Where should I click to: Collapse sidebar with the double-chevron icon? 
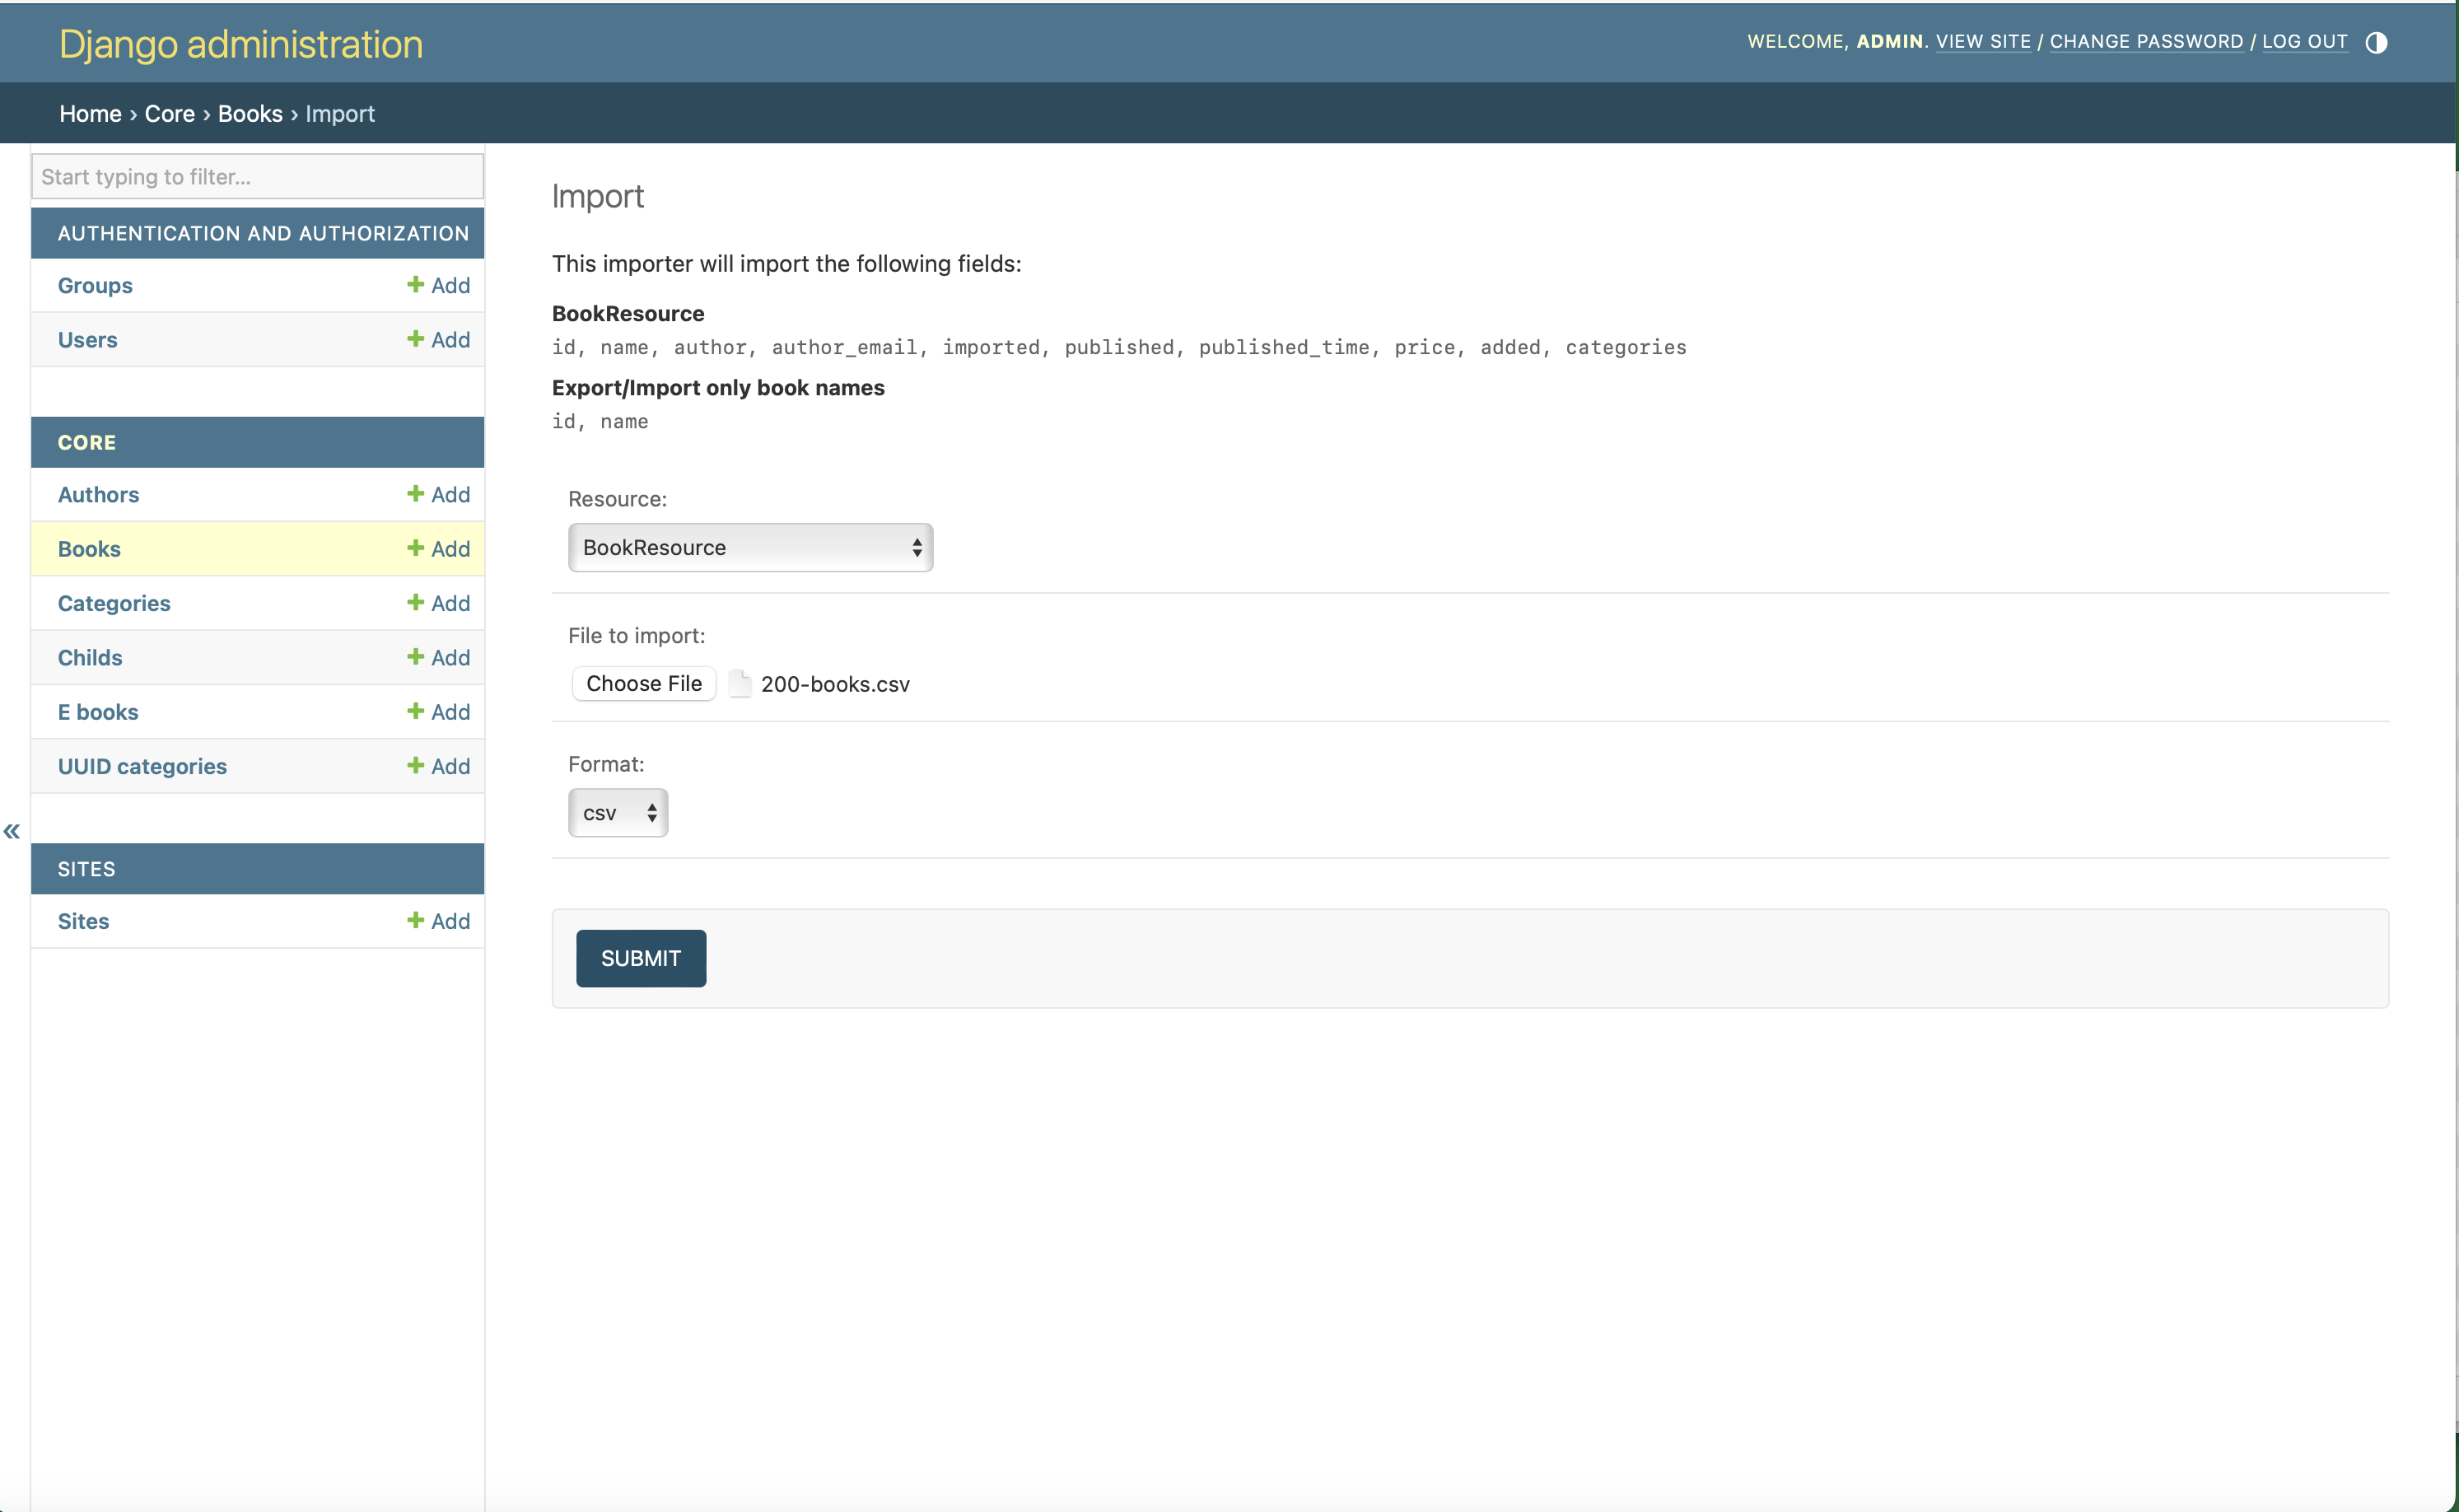pyautogui.click(x=12, y=831)
